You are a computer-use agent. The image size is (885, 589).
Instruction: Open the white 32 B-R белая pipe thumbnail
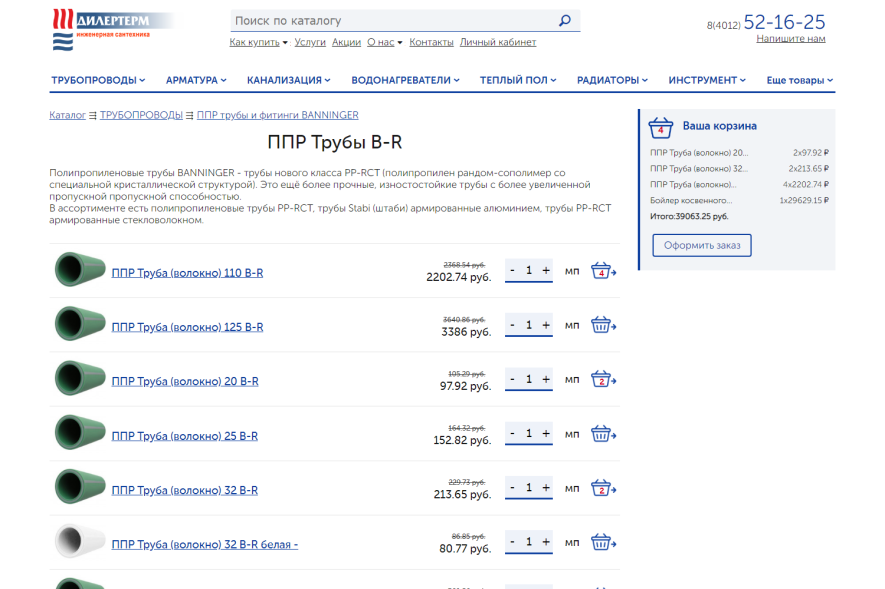80,540
